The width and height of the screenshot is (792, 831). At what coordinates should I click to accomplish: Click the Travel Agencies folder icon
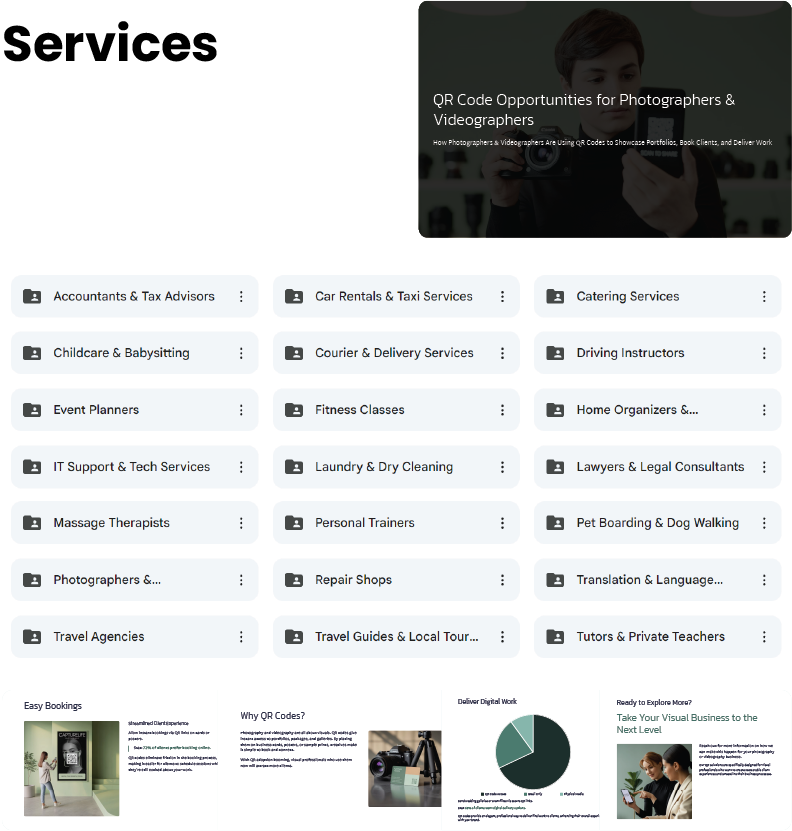click(x=32, y=637)
